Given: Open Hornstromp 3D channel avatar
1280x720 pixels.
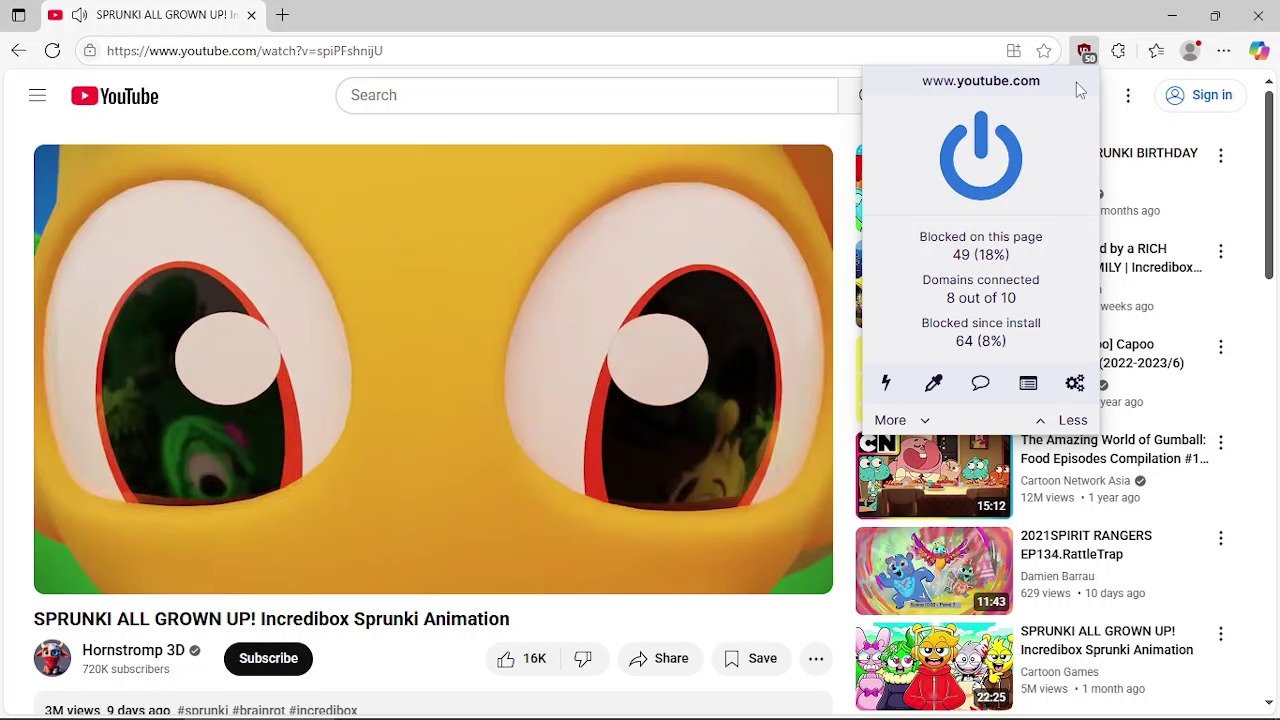Looking at the screenshot, I should pos(52,658).
